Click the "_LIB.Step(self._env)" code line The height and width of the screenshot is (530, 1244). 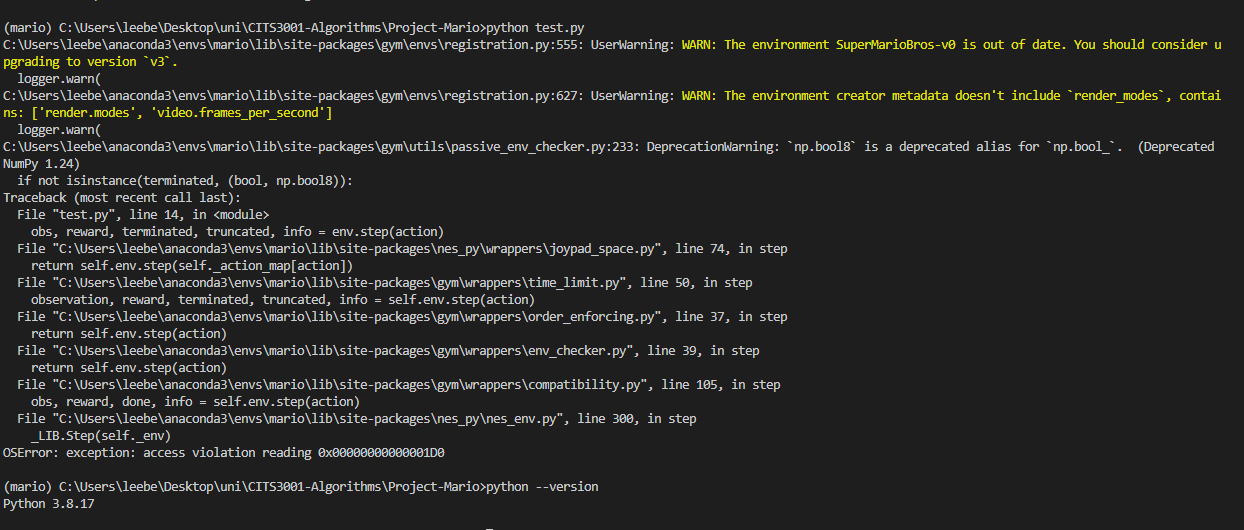(x=101, y=436)
